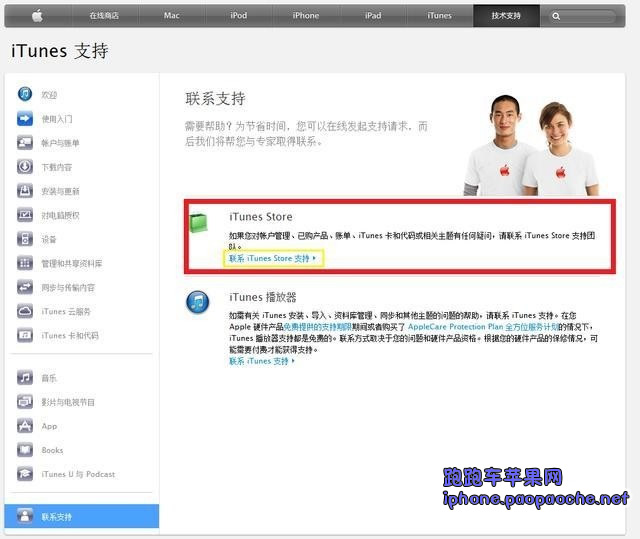Open the 对电脑授权 sidebar link

click(x=60, y=215)
